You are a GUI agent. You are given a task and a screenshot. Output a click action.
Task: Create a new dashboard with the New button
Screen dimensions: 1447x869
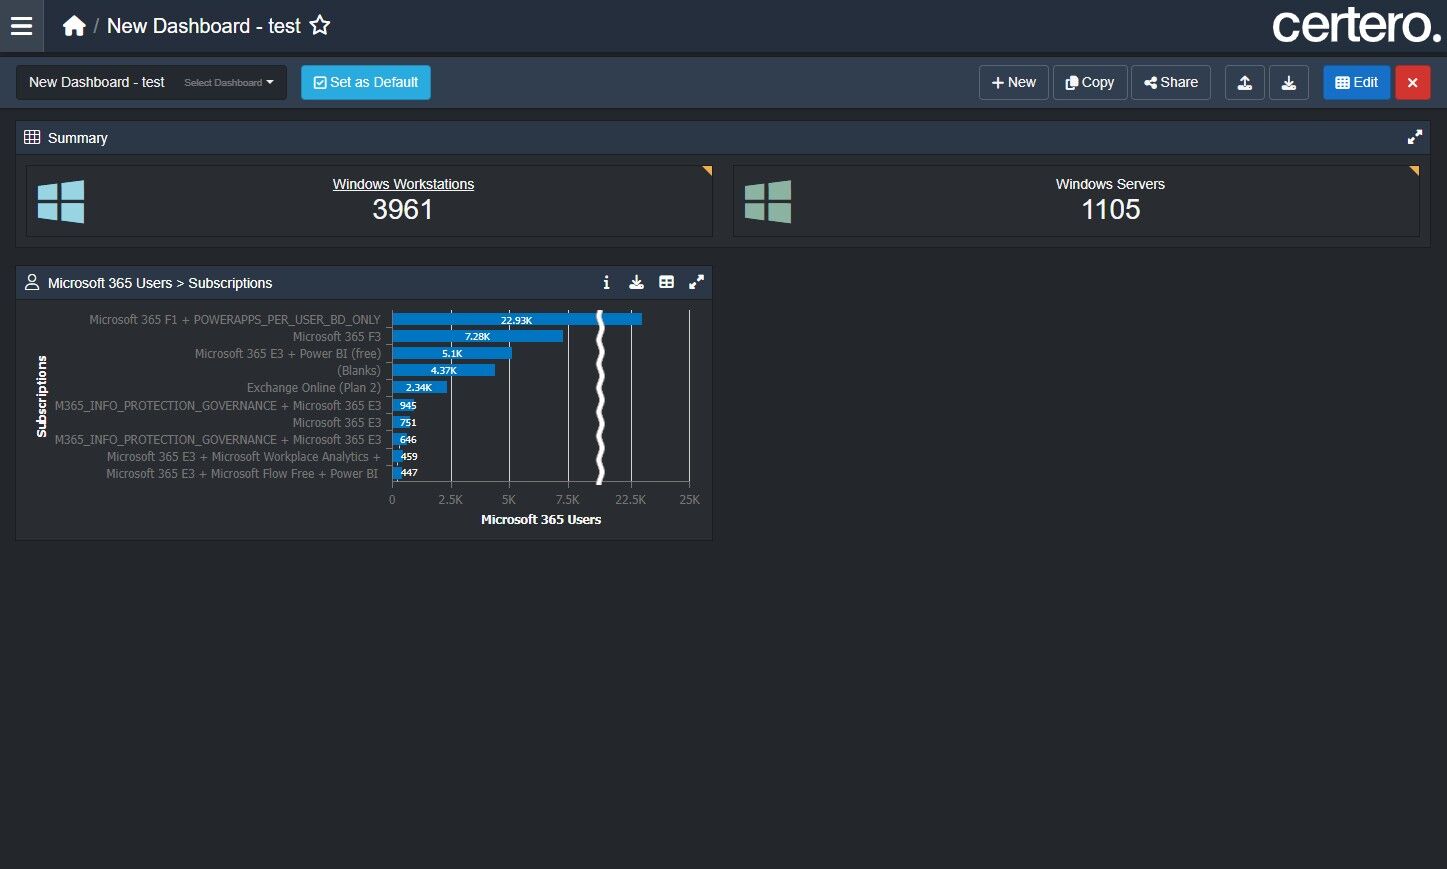coord(1014,82)
